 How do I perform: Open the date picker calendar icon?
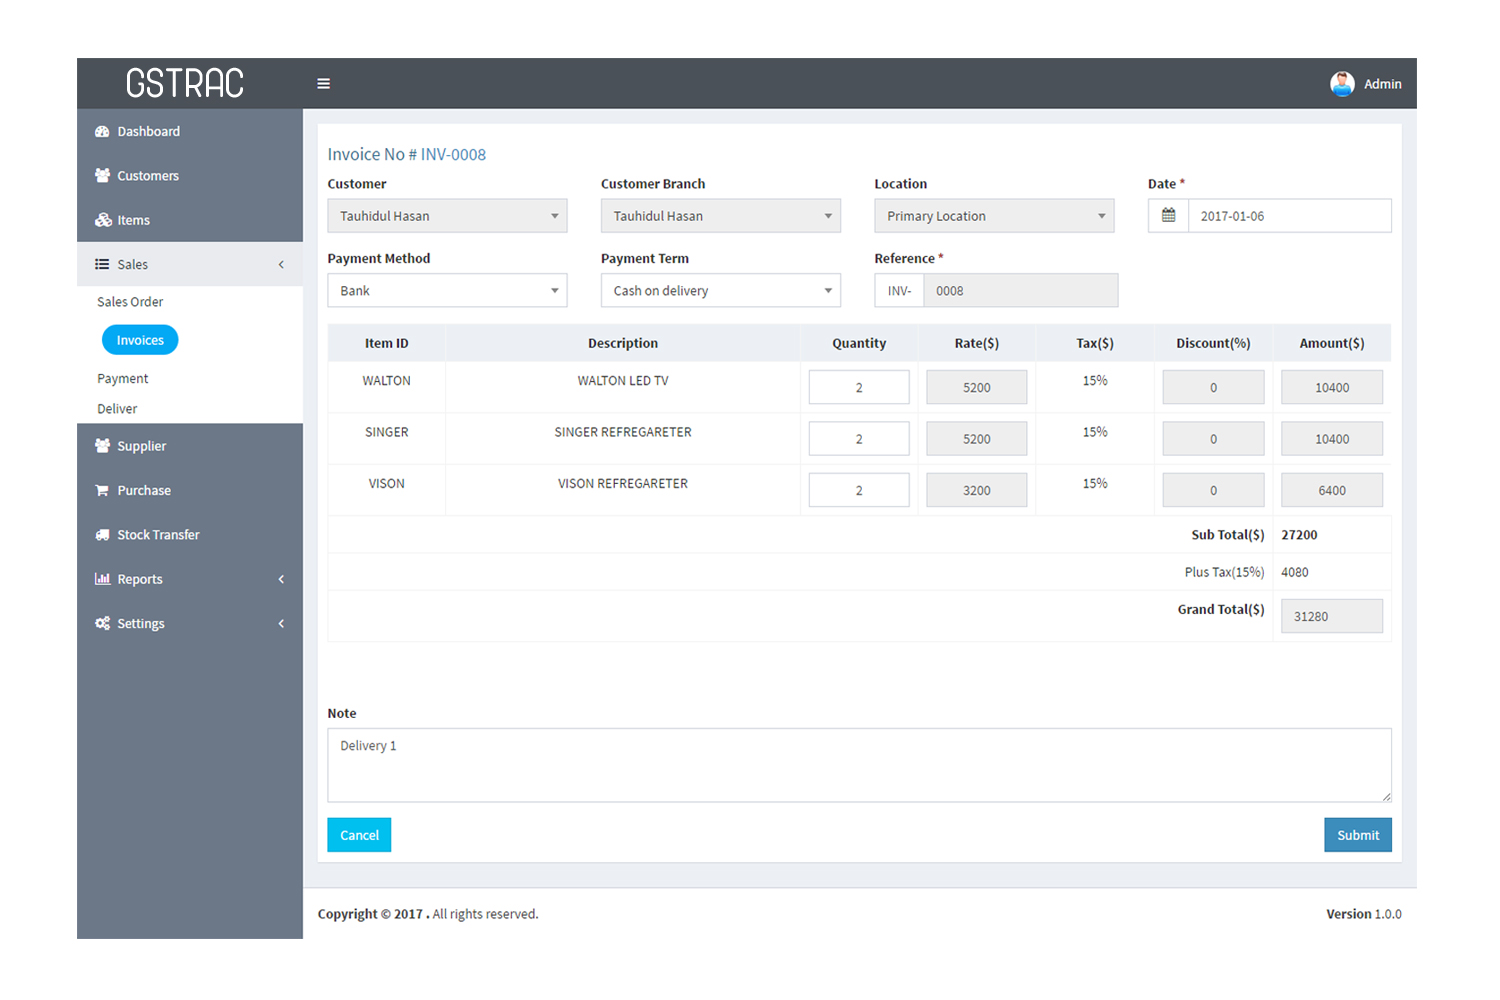click(x=1168, y=216)
